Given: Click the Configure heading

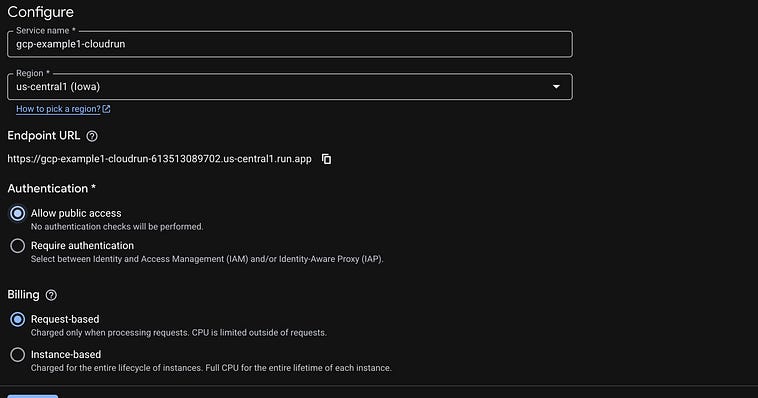Looking at the screenshot, I should click(x=41, y=12).
